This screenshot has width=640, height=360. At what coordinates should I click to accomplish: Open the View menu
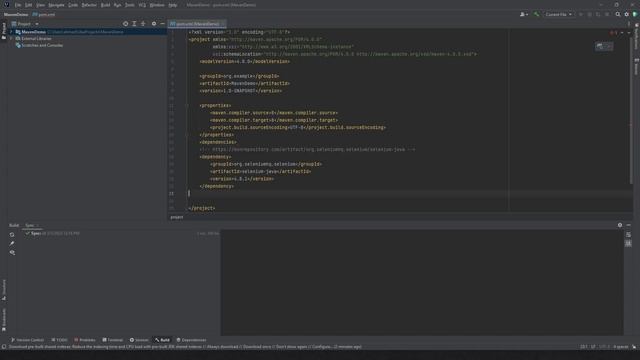pos(40,5)
